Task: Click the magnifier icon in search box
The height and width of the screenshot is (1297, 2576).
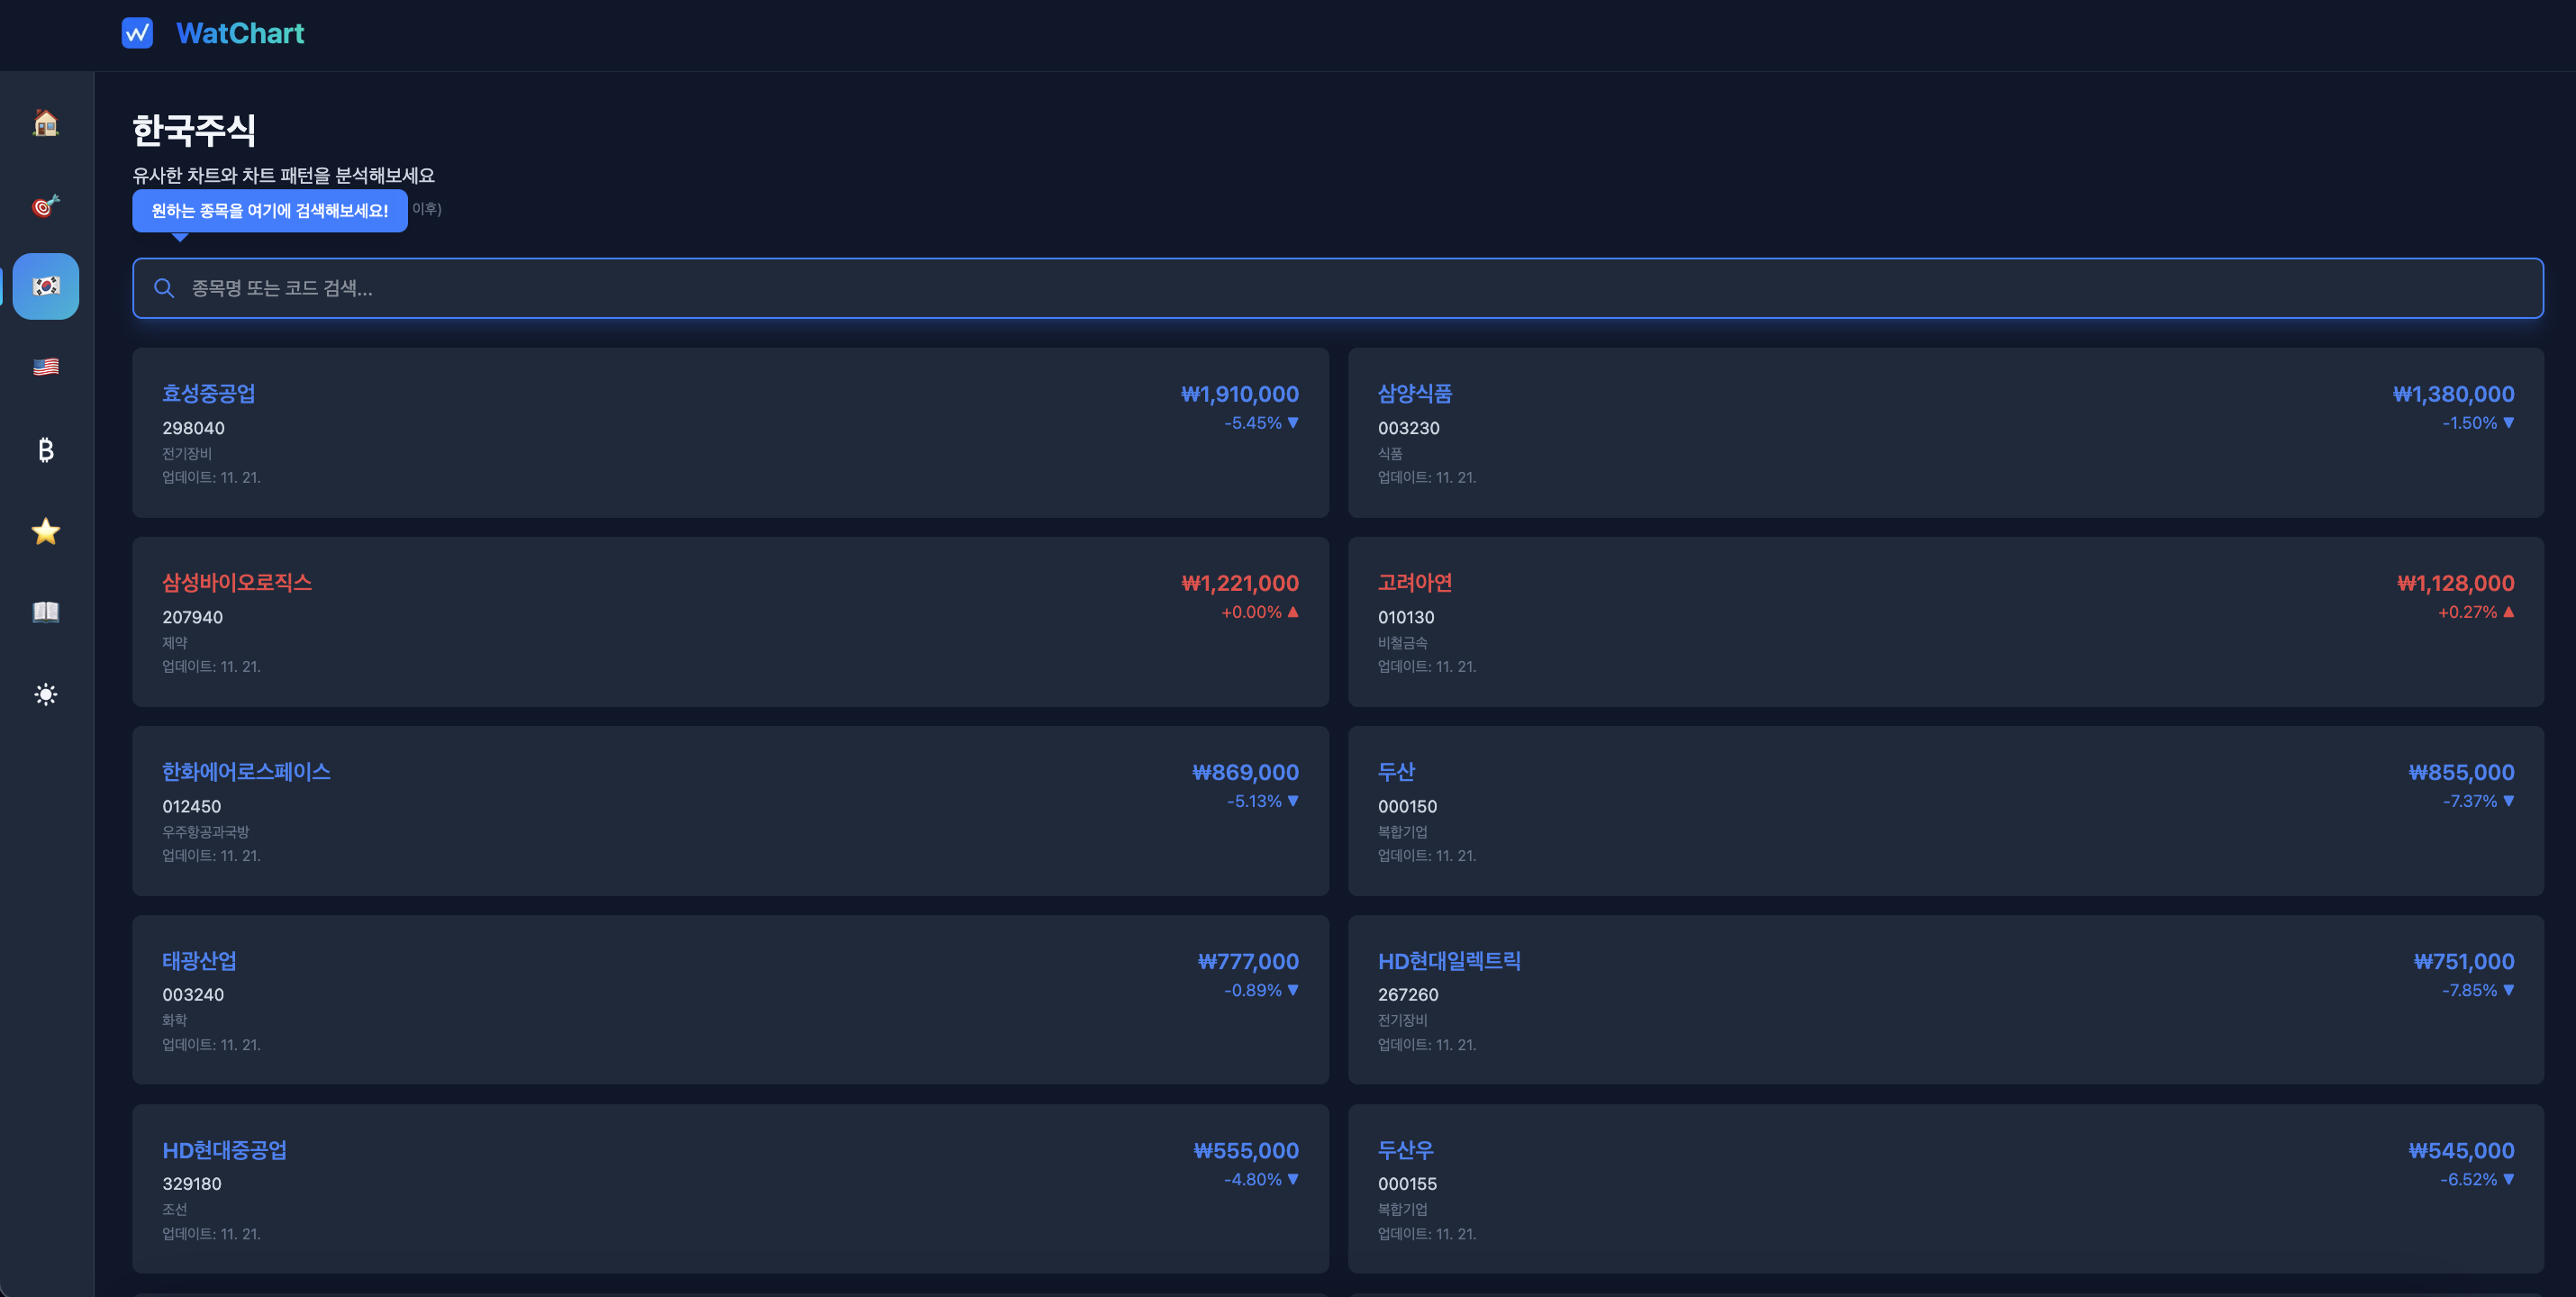Action: coord(164,288)
